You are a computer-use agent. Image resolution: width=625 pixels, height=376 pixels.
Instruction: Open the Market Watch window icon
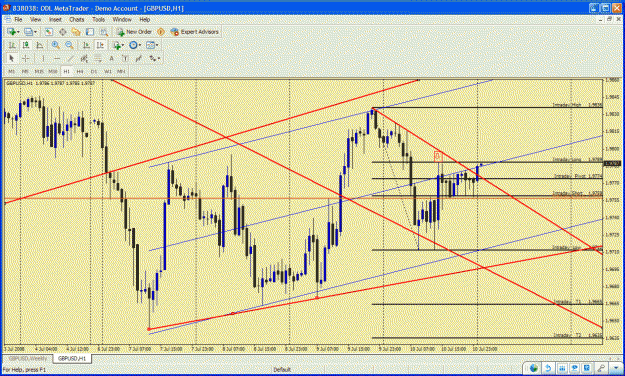pos(49,32)
